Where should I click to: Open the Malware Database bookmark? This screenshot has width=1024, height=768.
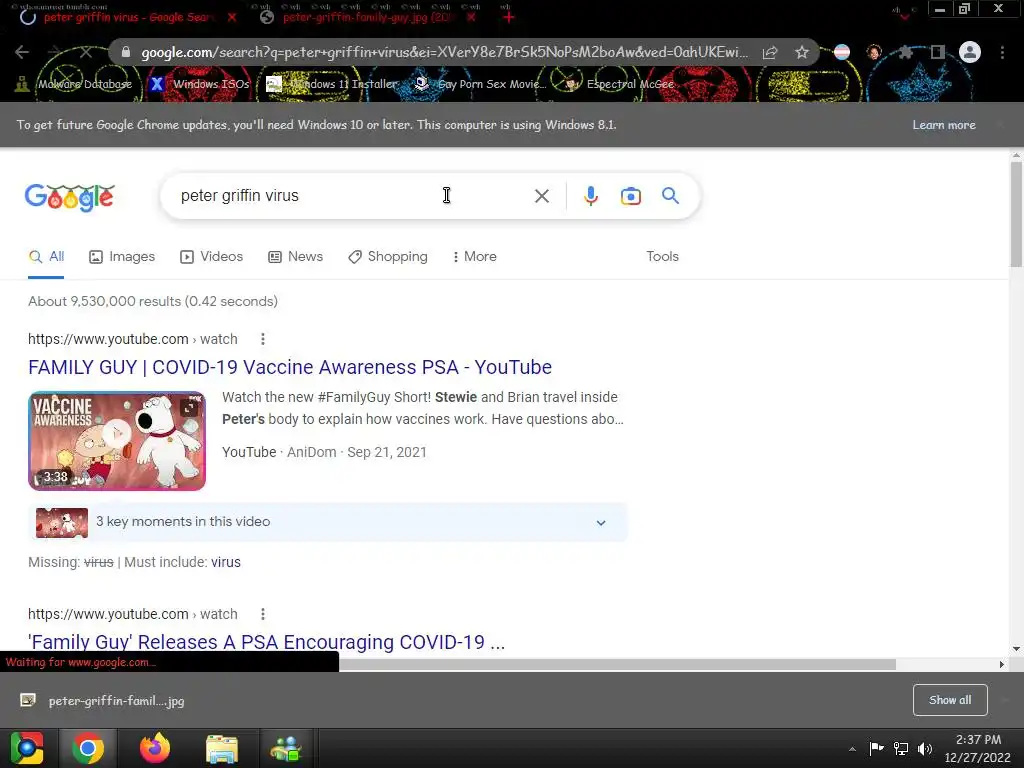pos(74,84)
